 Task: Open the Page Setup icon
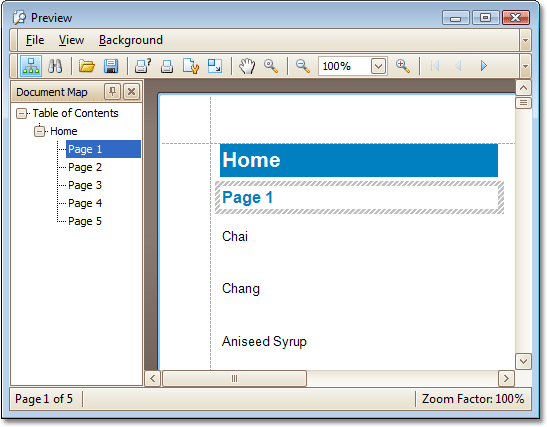coord(191,66)
